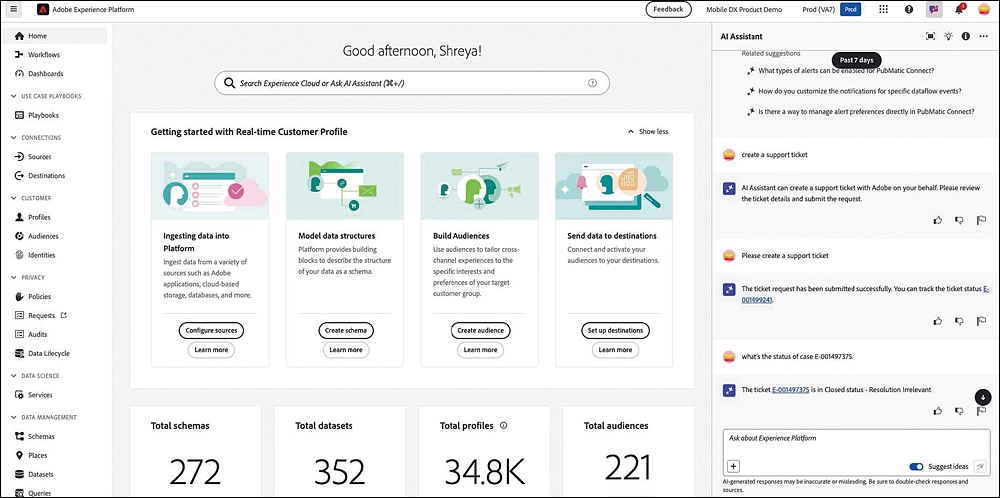Click the search bar help icon

click(x=592, y=83)
